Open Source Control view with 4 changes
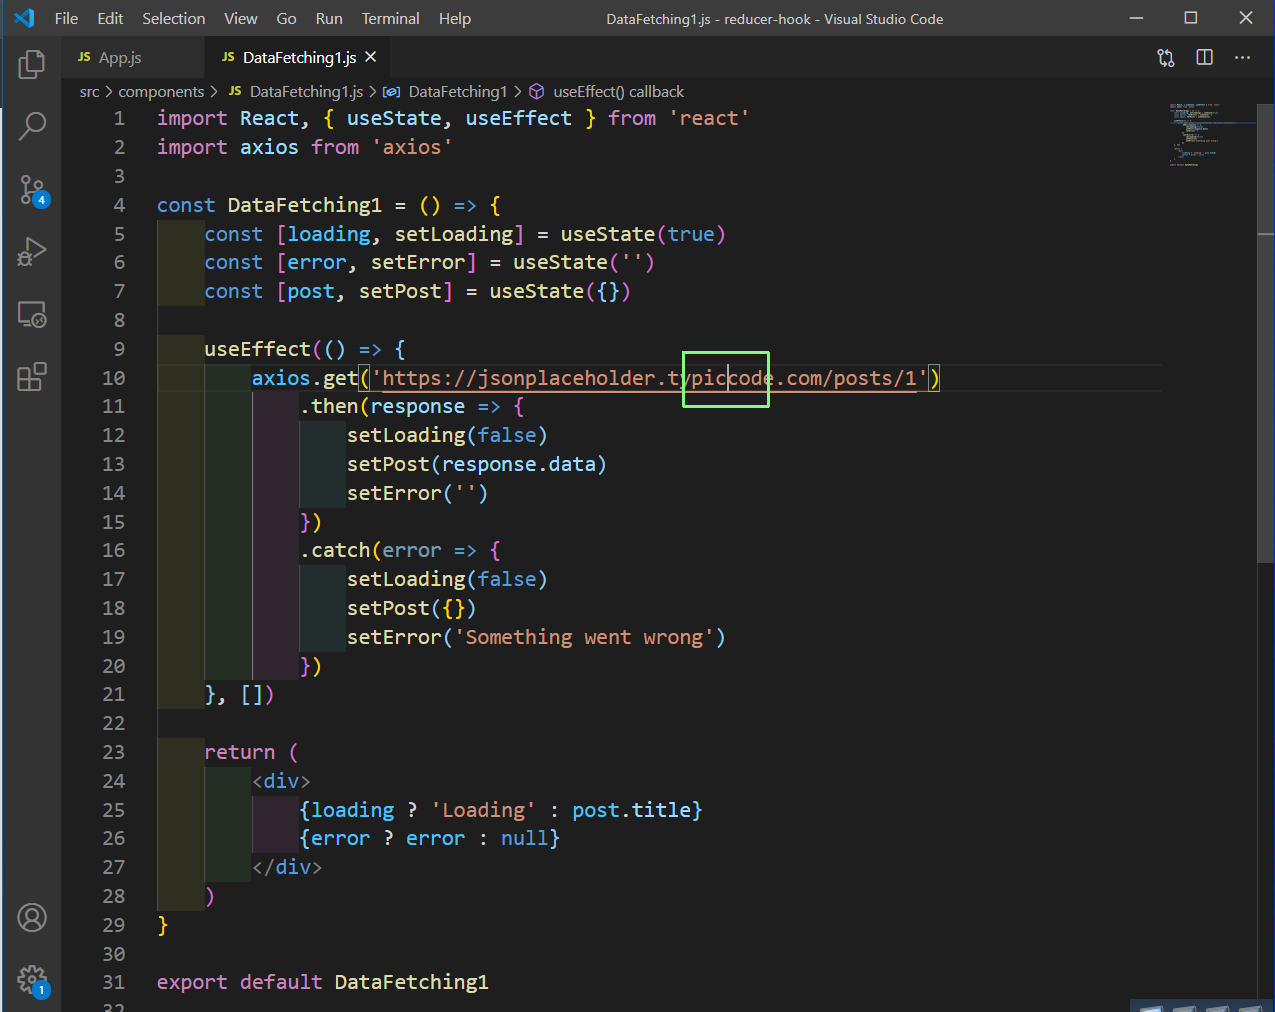1275x1012 pixels. click(x=32, y=189)
